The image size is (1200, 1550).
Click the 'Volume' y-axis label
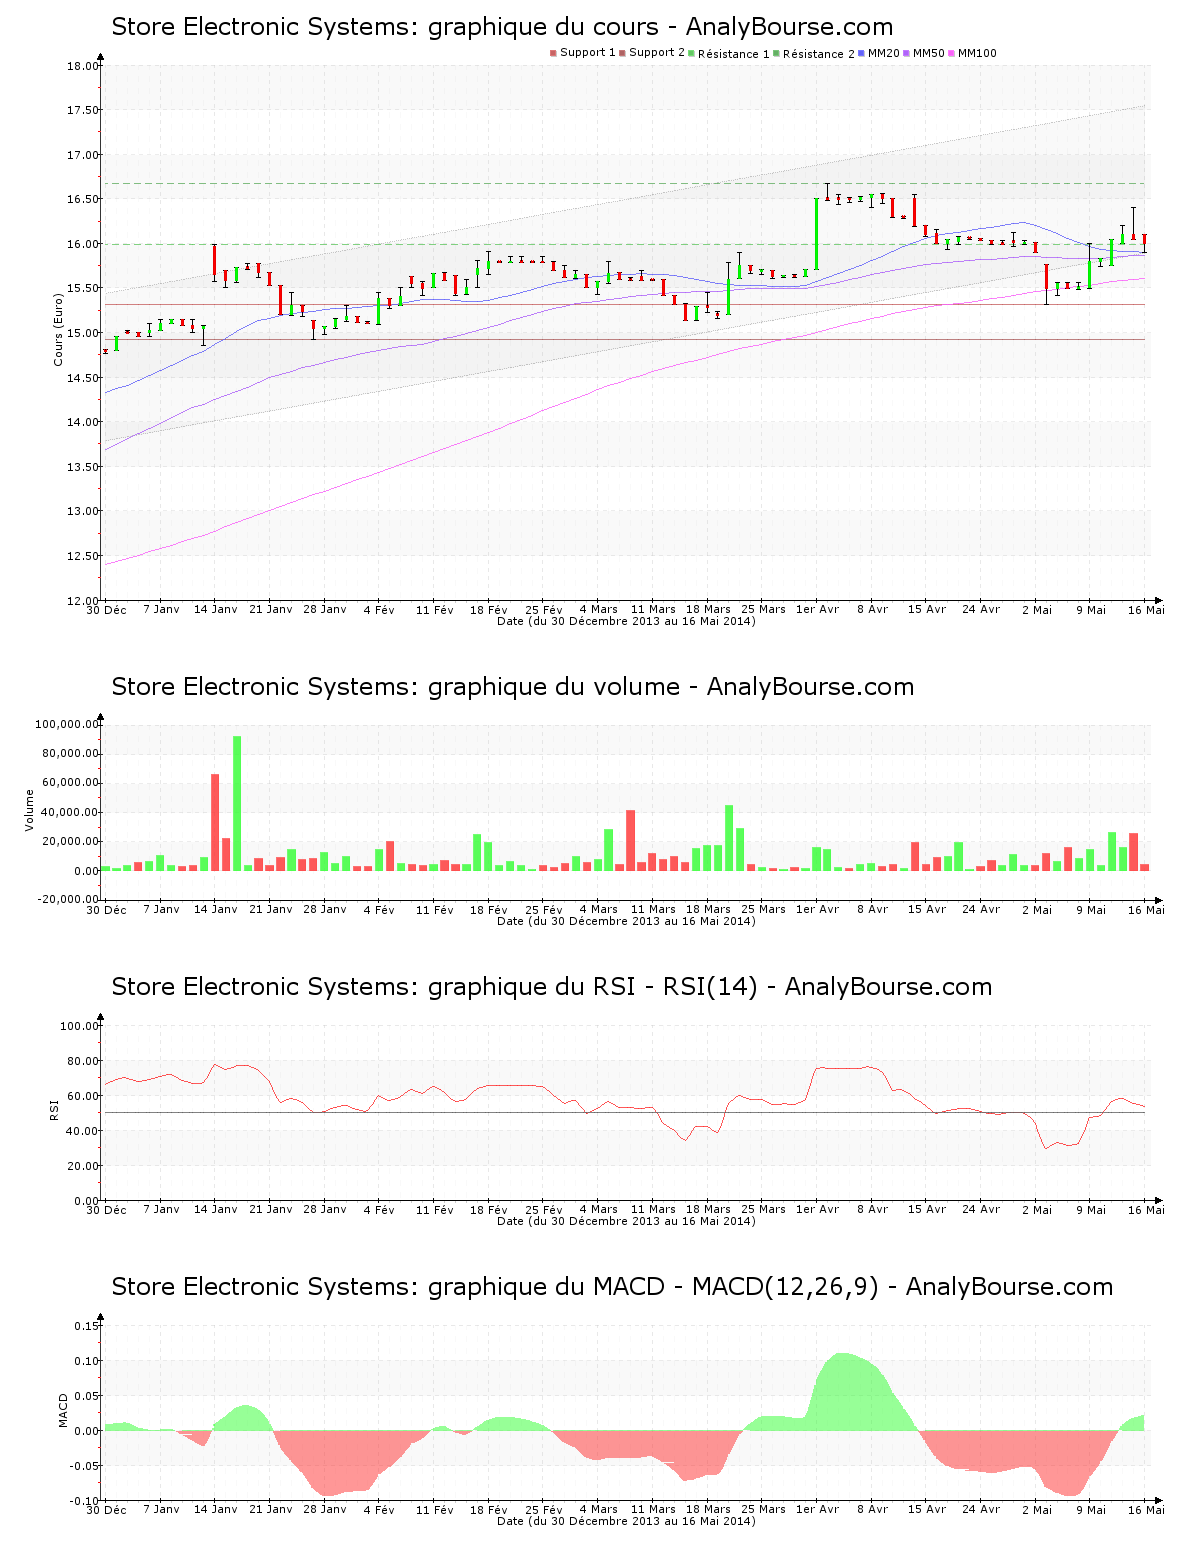pyautogui.click(x=29, y=810)
